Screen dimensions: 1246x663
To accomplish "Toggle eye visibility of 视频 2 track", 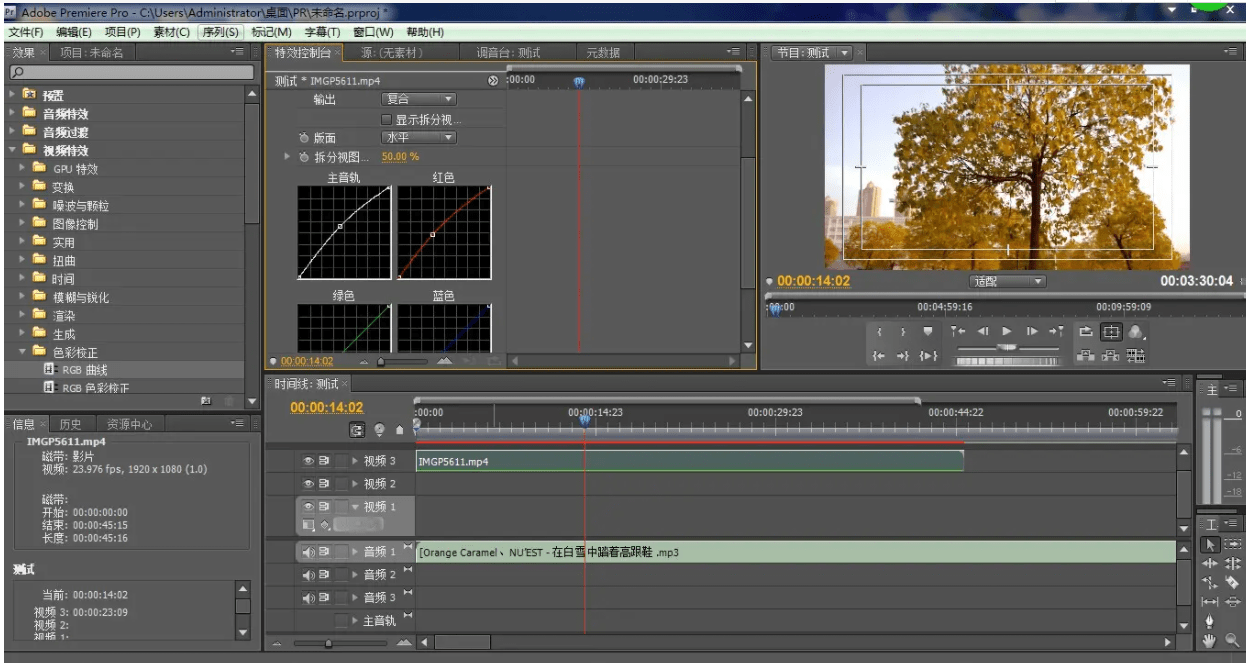I will point(308,484).
